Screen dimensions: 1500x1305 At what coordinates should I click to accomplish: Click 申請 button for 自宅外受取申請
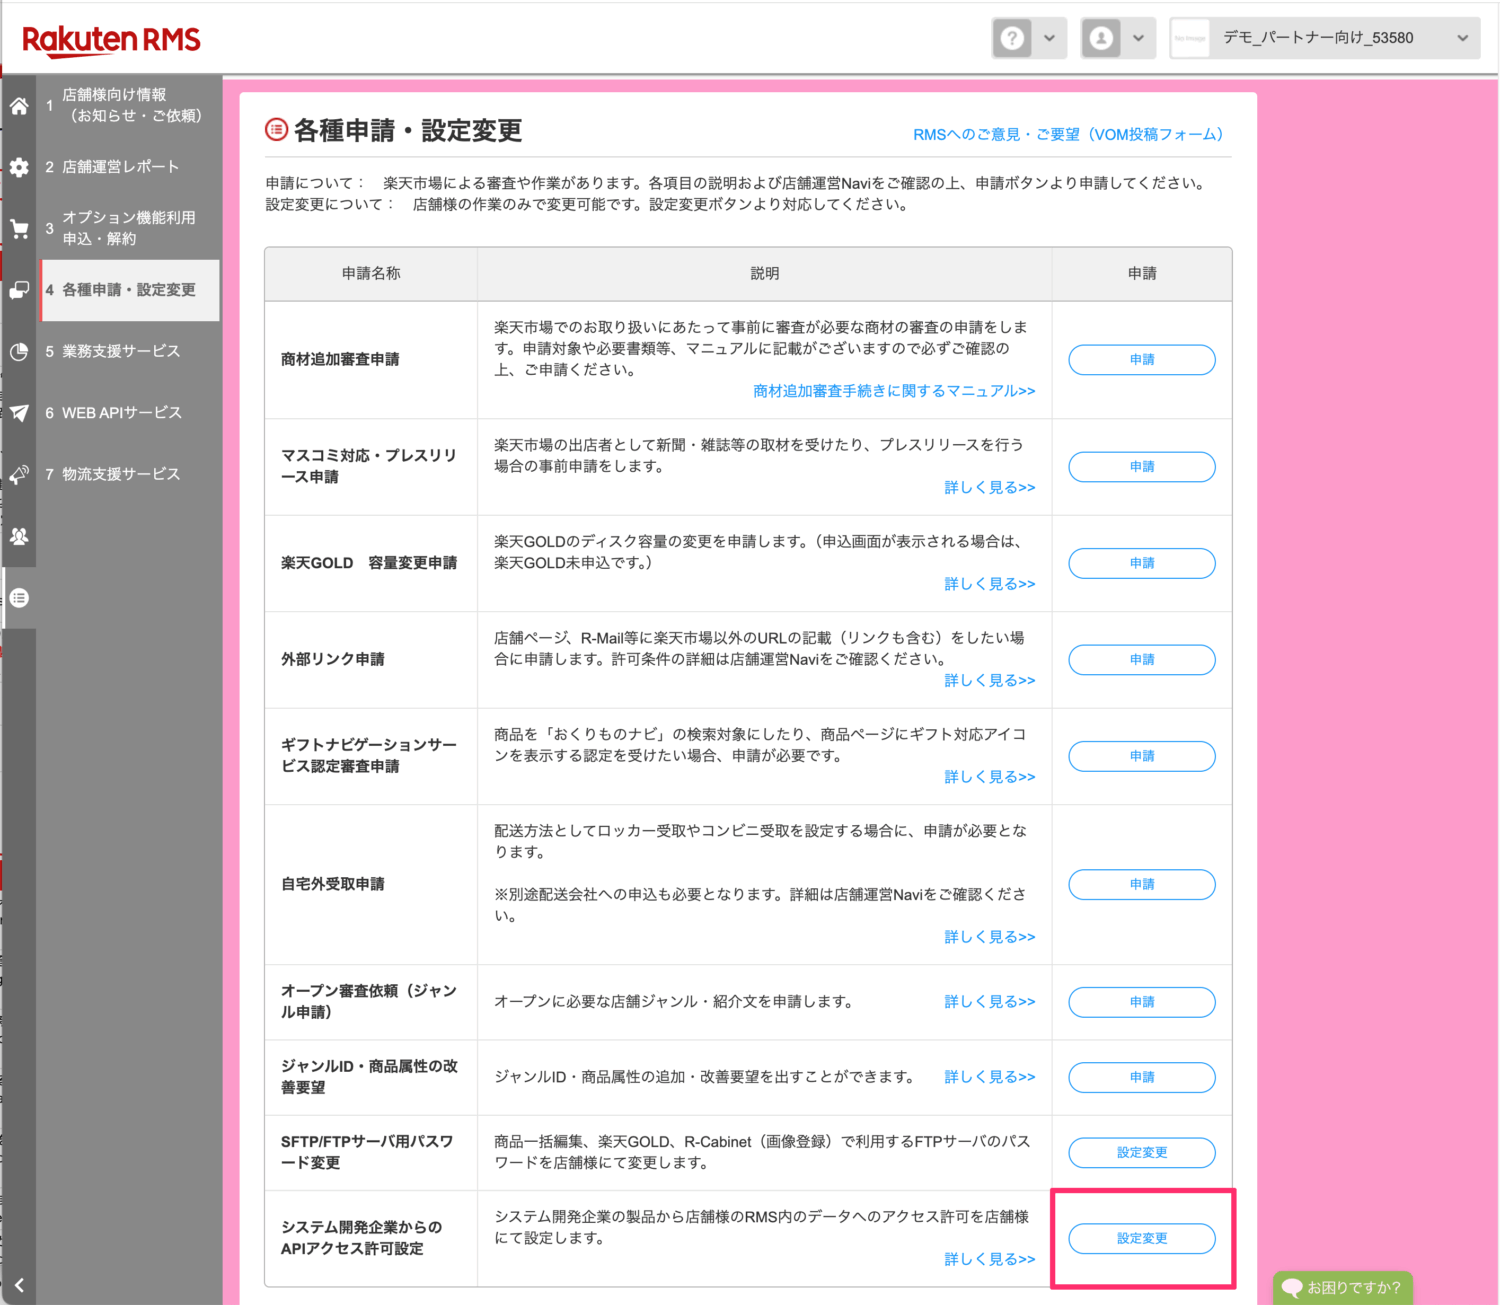[1142, 884]
